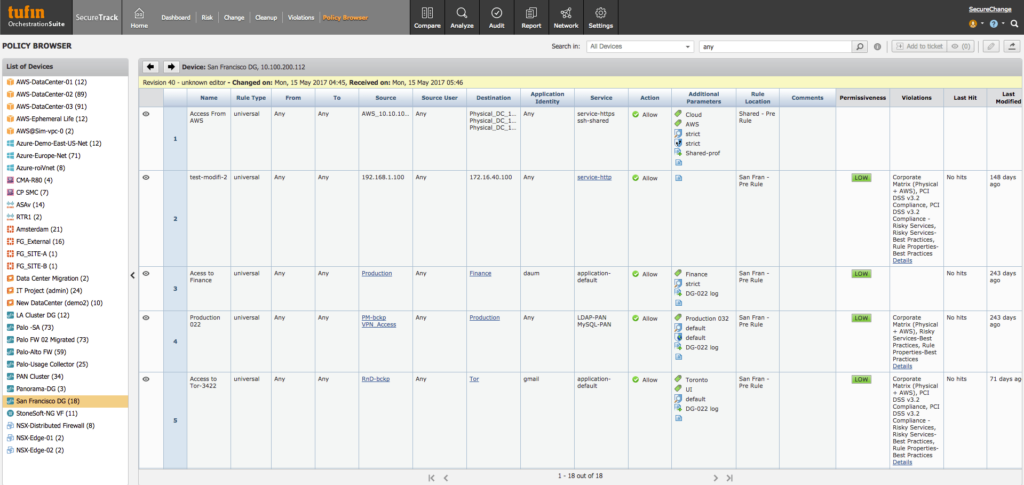Open the SecureChange link

tap(991, 8)
